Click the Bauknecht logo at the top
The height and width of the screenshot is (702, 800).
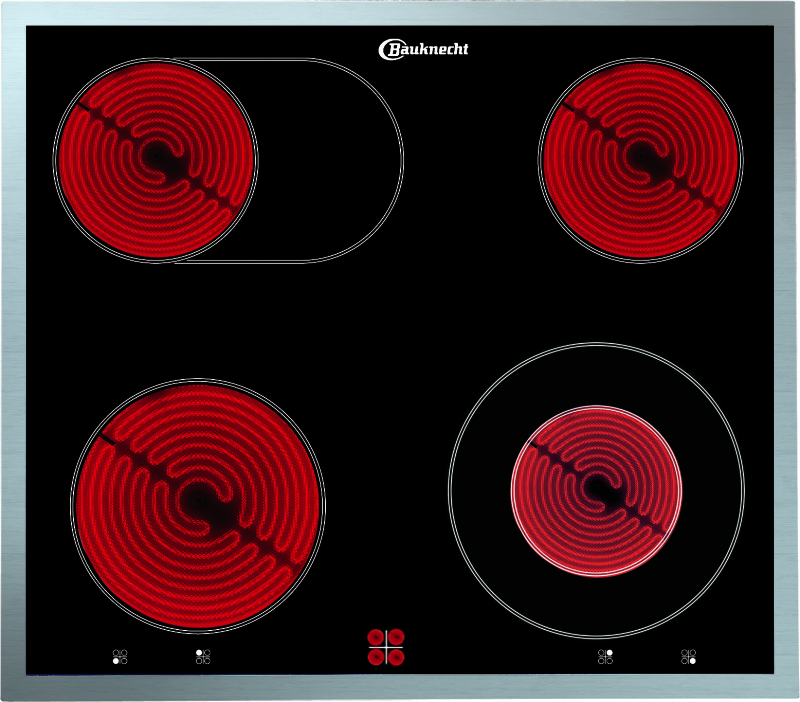423,49
